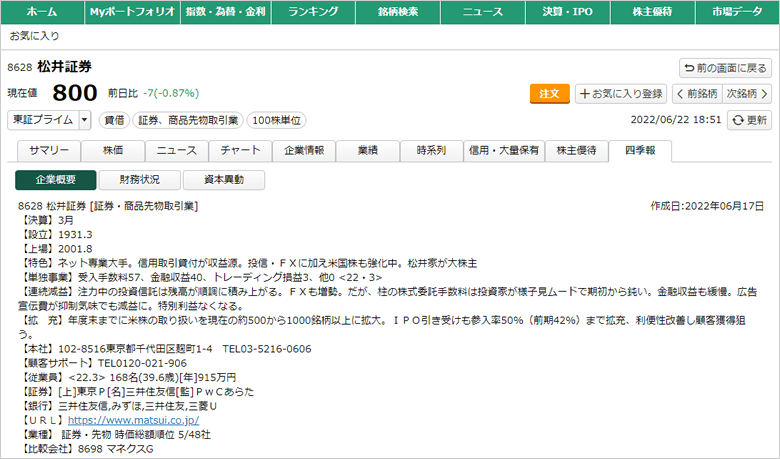The height and width of the screenshot is (459, 780).
Task: Switch to the サマリー tab
Action: click(49, 151)
